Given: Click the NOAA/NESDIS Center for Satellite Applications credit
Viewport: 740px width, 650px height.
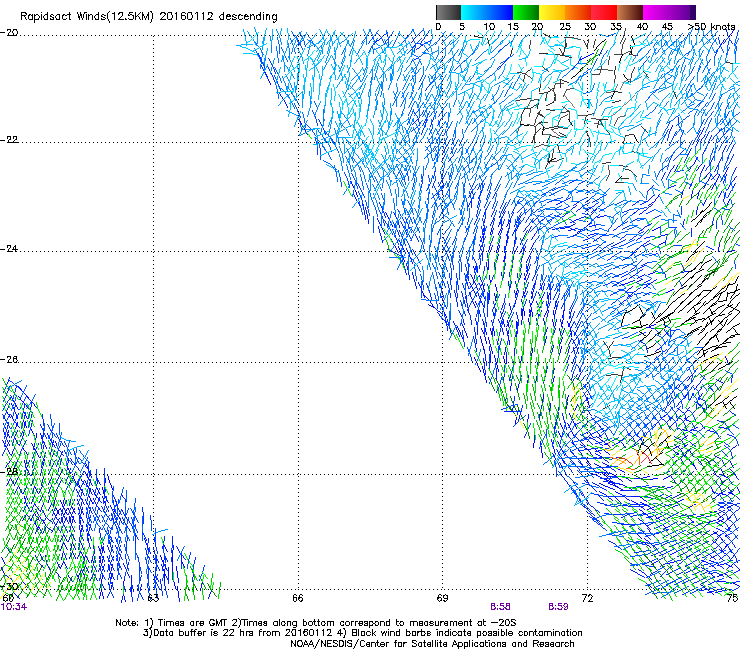Looking at the screenshot, I should pyautogui.click(x=432, y=644).
